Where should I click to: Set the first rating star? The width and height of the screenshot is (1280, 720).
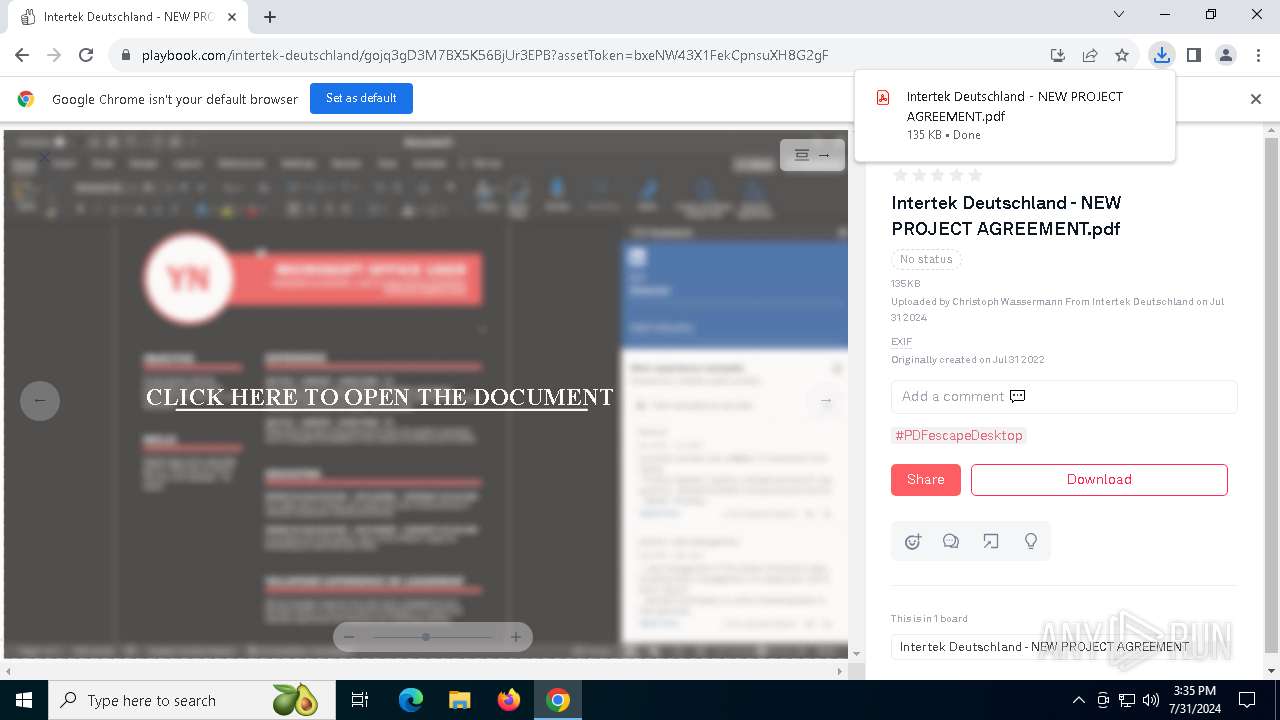click(x=899, y=175)
